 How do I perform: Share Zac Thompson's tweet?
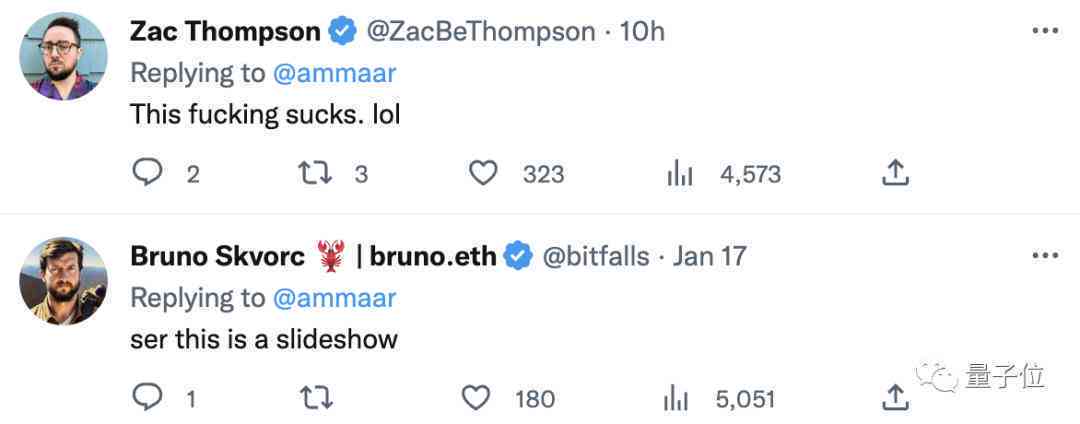click(x=895, y=173)
